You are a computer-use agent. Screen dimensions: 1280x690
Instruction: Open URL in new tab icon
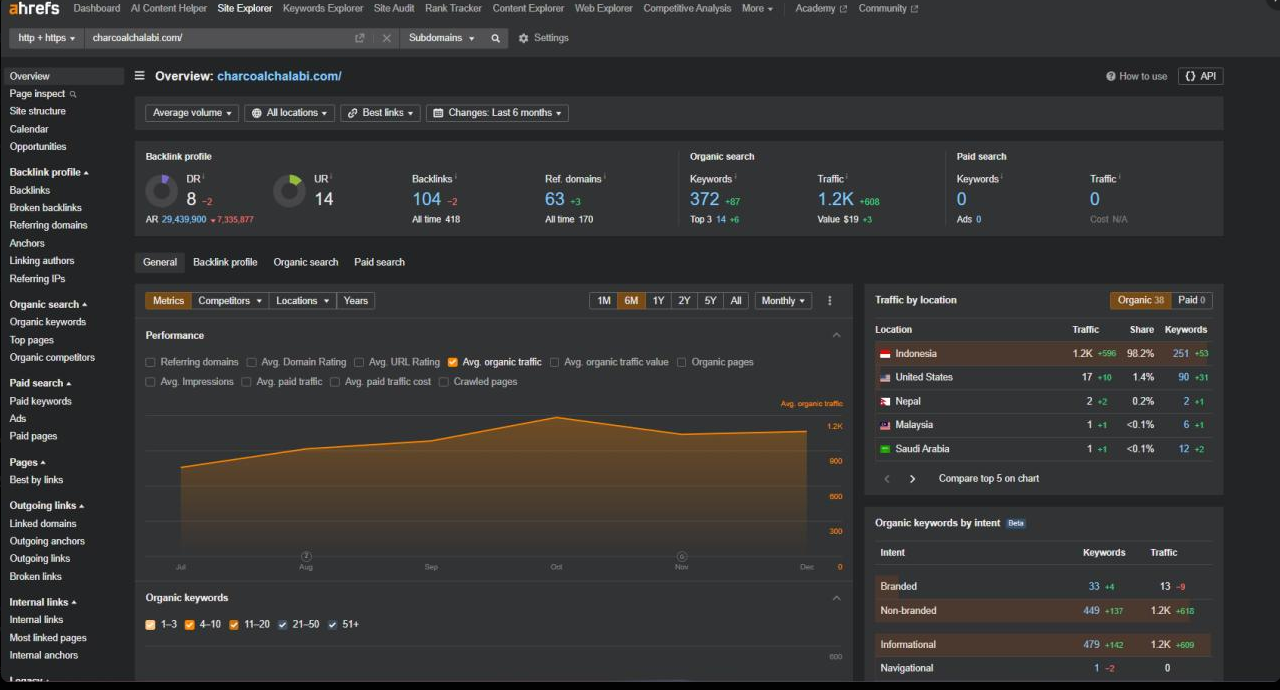[360, 38]
